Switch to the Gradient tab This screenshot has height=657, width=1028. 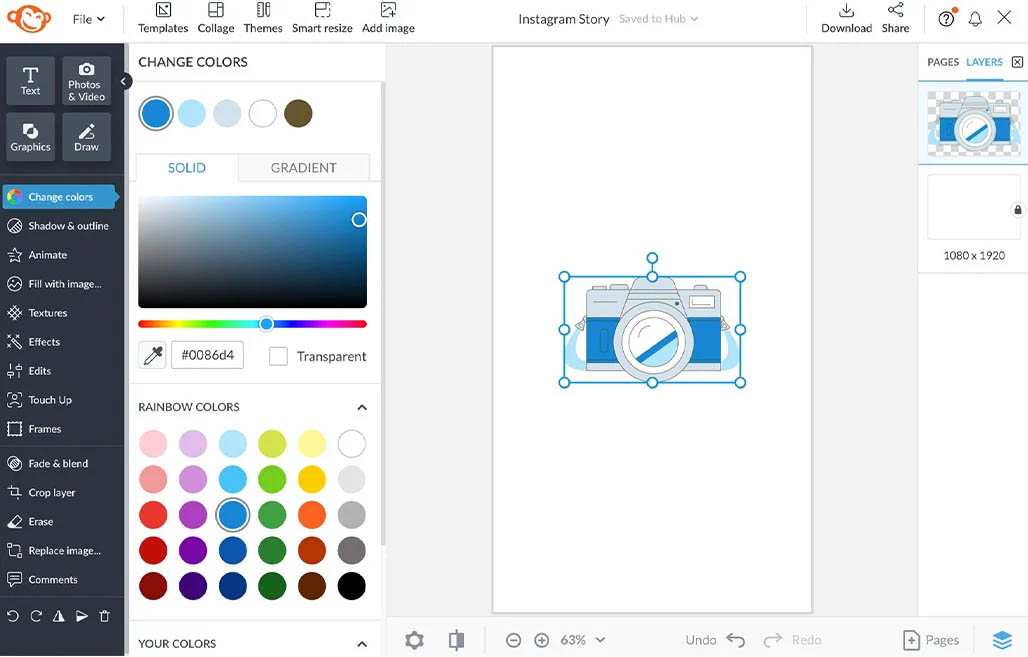304,168
